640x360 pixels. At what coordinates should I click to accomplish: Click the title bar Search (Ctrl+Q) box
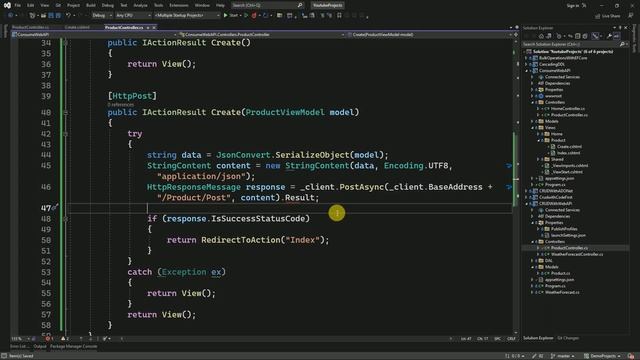pos(267,5)
